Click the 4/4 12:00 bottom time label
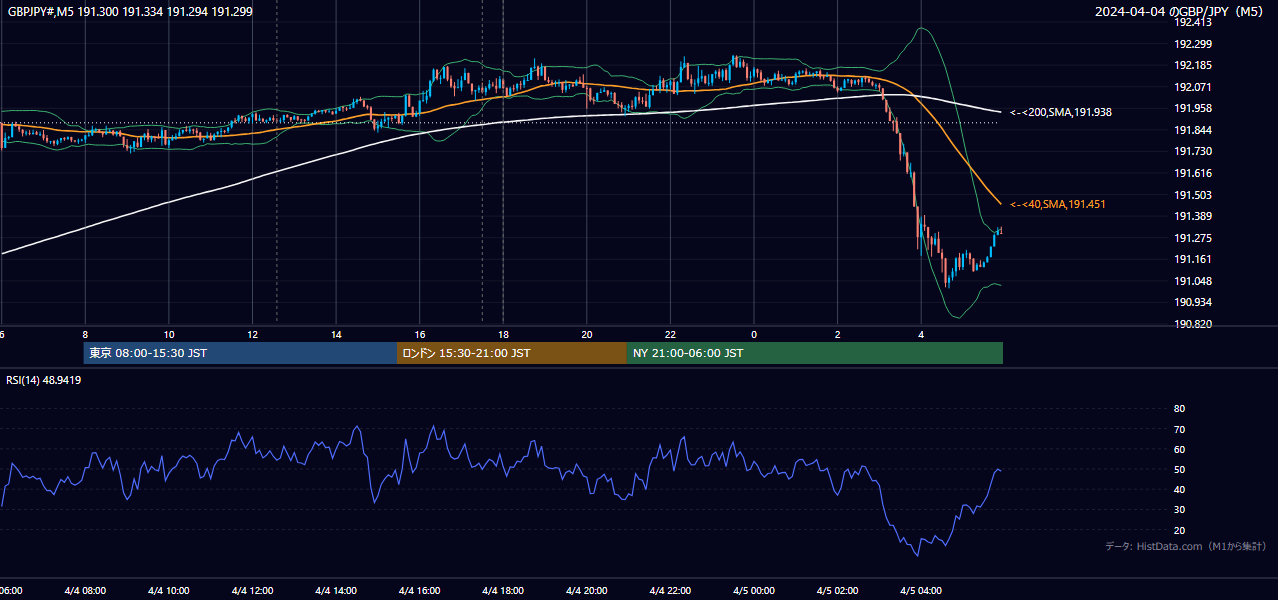1278x600 pixels. [x=252, y=591]
